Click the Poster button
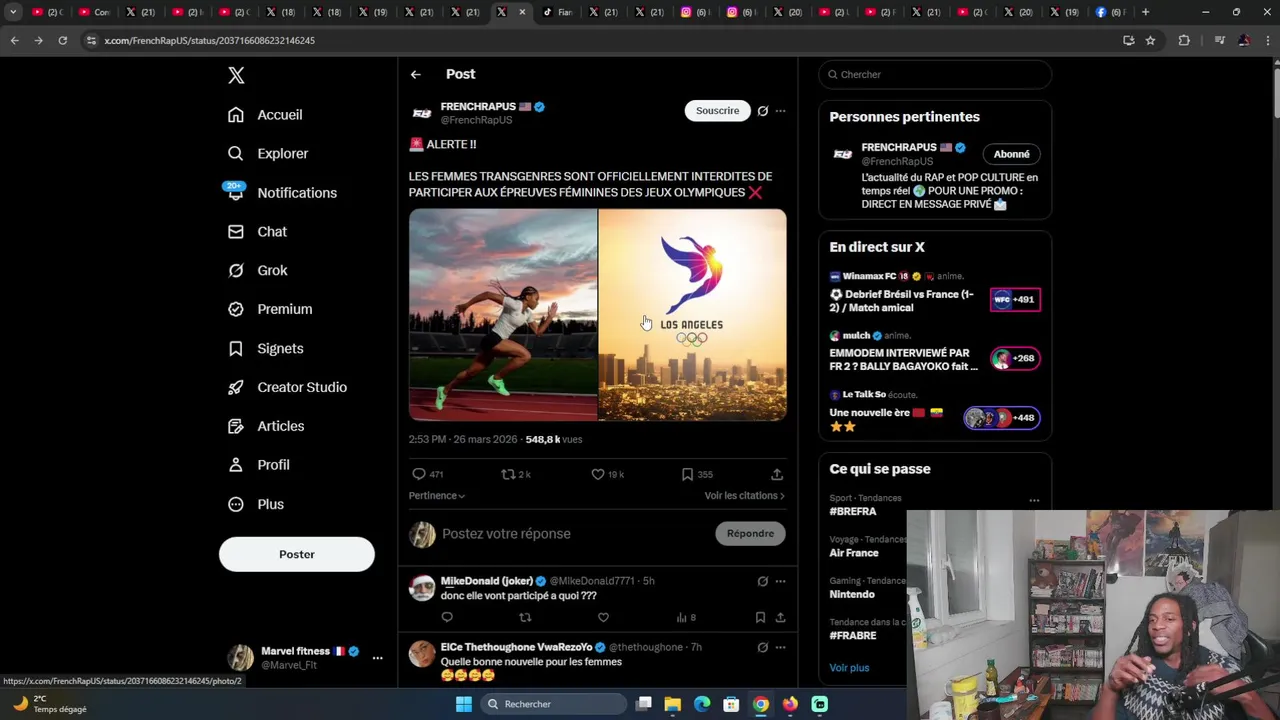 click(297, 554)
